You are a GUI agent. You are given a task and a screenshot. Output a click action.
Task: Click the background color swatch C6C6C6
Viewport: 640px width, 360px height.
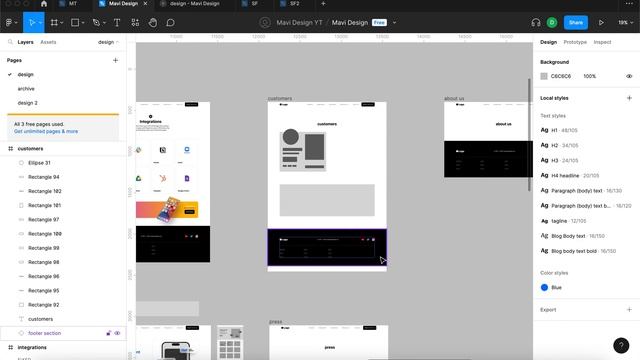click(544, 76)
